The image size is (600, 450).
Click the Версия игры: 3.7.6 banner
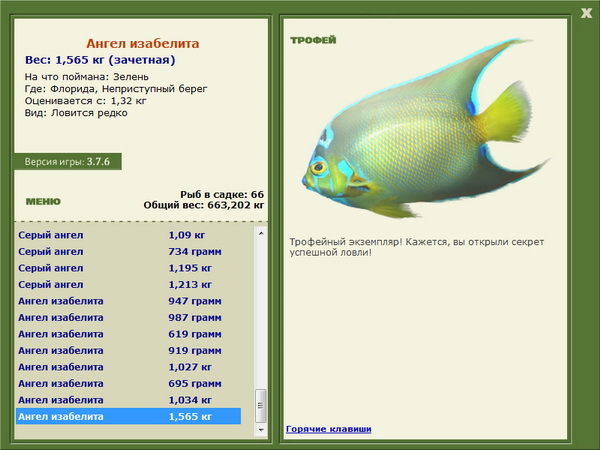[68, 161]
